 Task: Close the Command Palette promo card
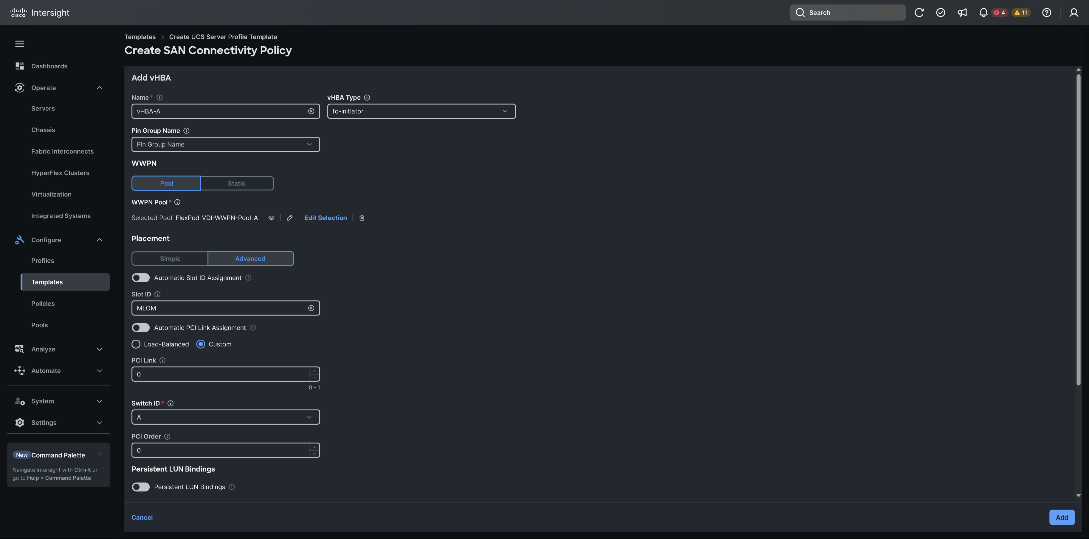pos(99,455)
